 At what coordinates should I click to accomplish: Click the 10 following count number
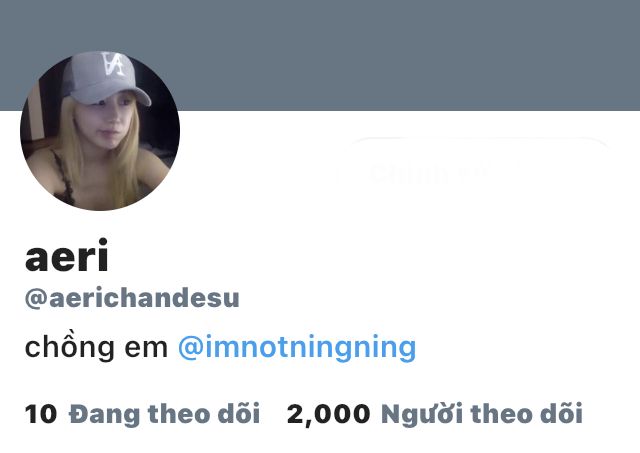click(41, 414)
